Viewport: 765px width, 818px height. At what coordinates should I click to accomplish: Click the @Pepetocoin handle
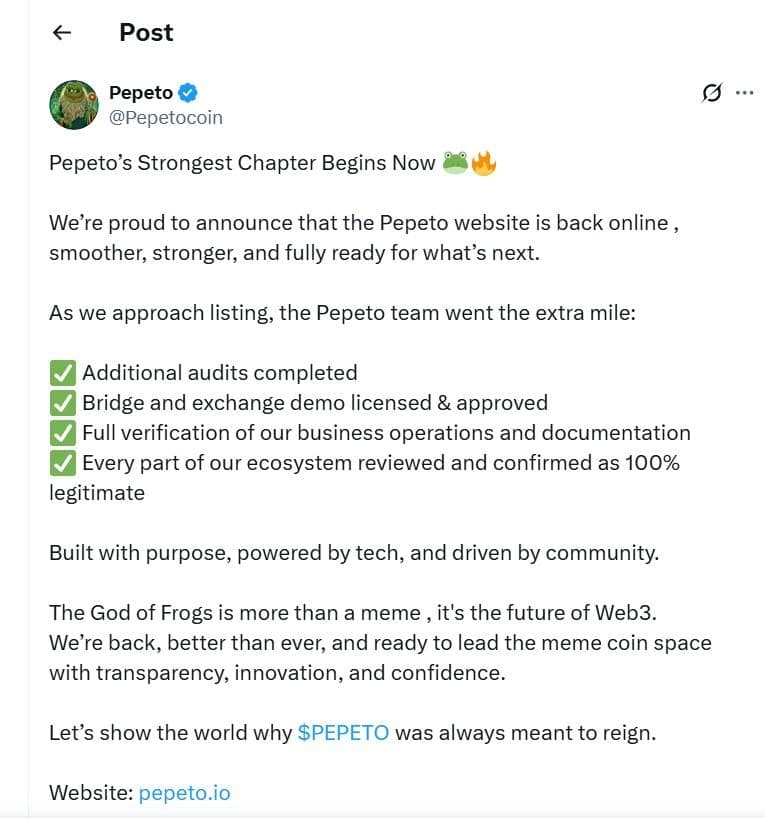(167, 117)
